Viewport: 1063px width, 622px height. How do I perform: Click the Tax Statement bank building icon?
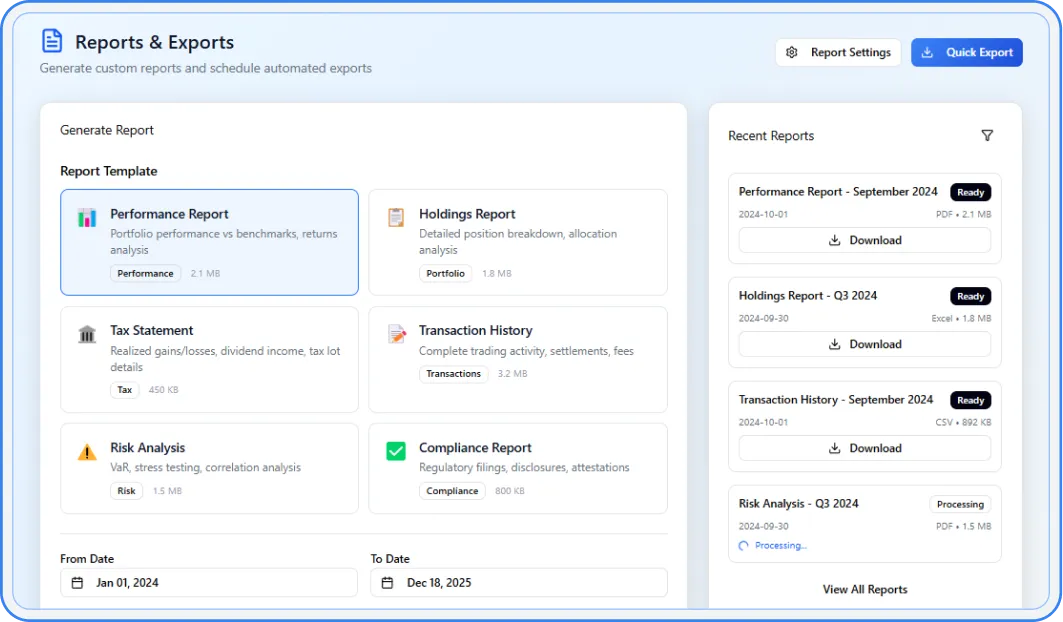click(x=87, y=334)
